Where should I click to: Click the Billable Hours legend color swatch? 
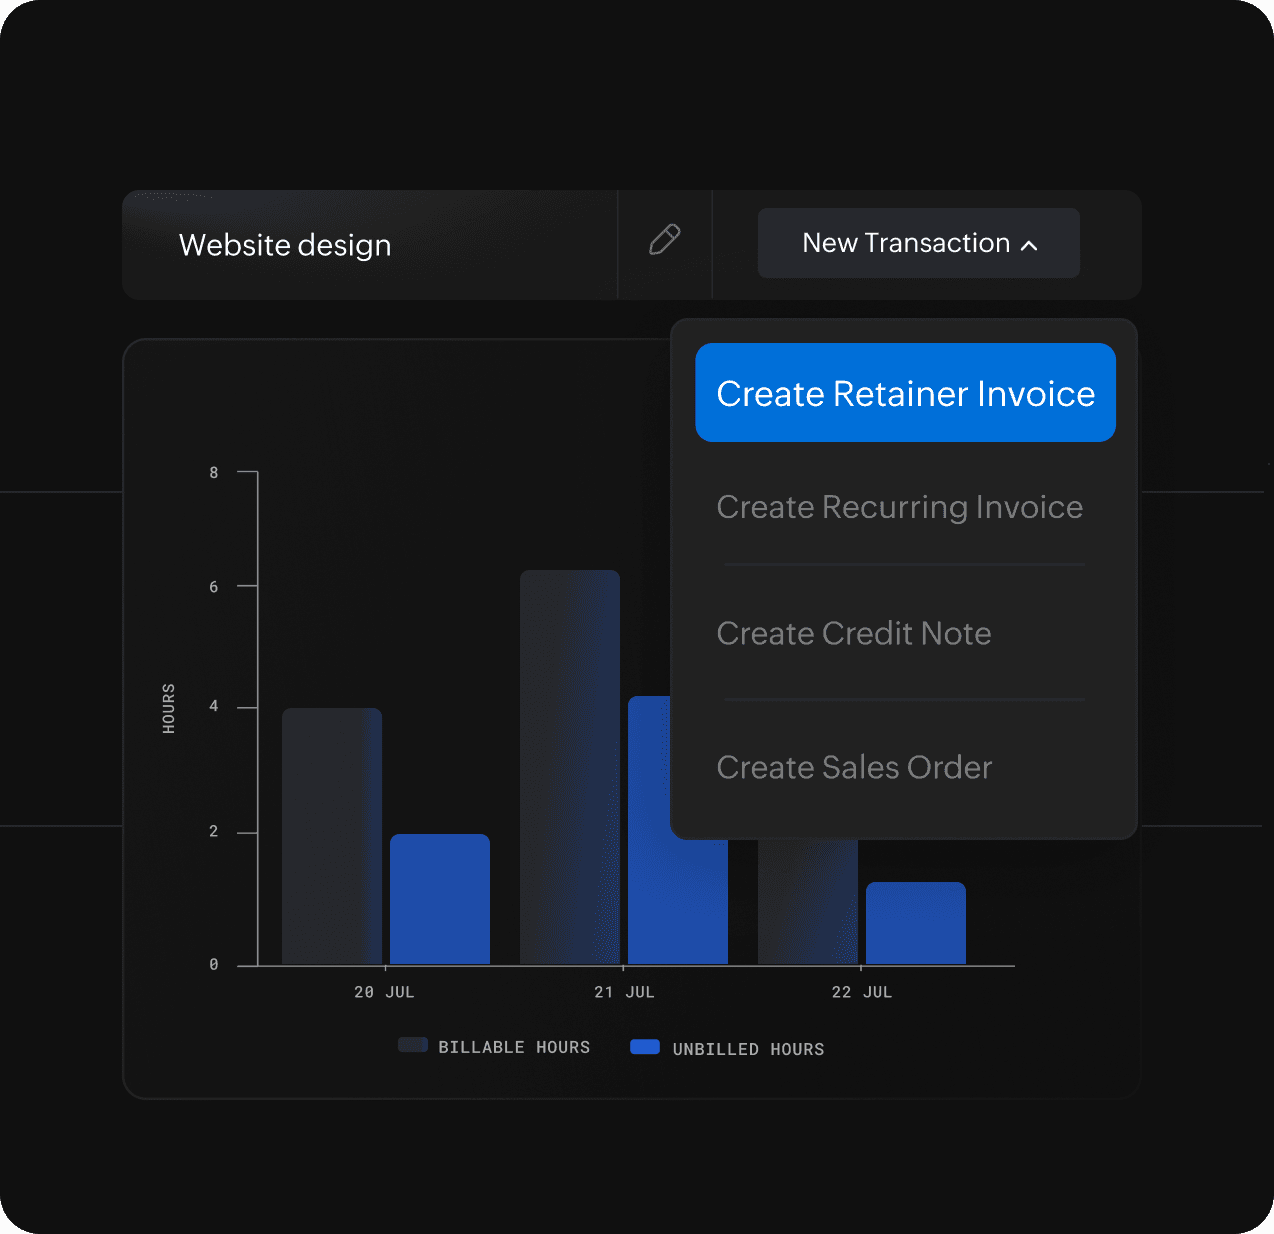[412, 1045]
